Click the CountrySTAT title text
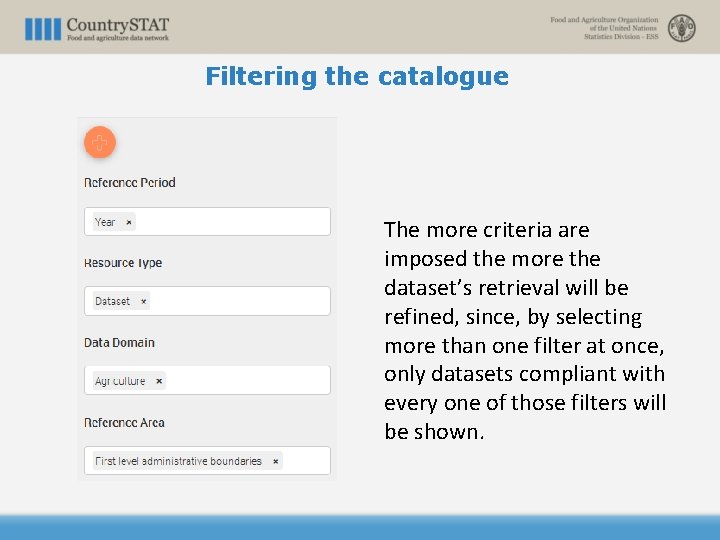This screenshot has width=720, height=540. coord(118,25)
